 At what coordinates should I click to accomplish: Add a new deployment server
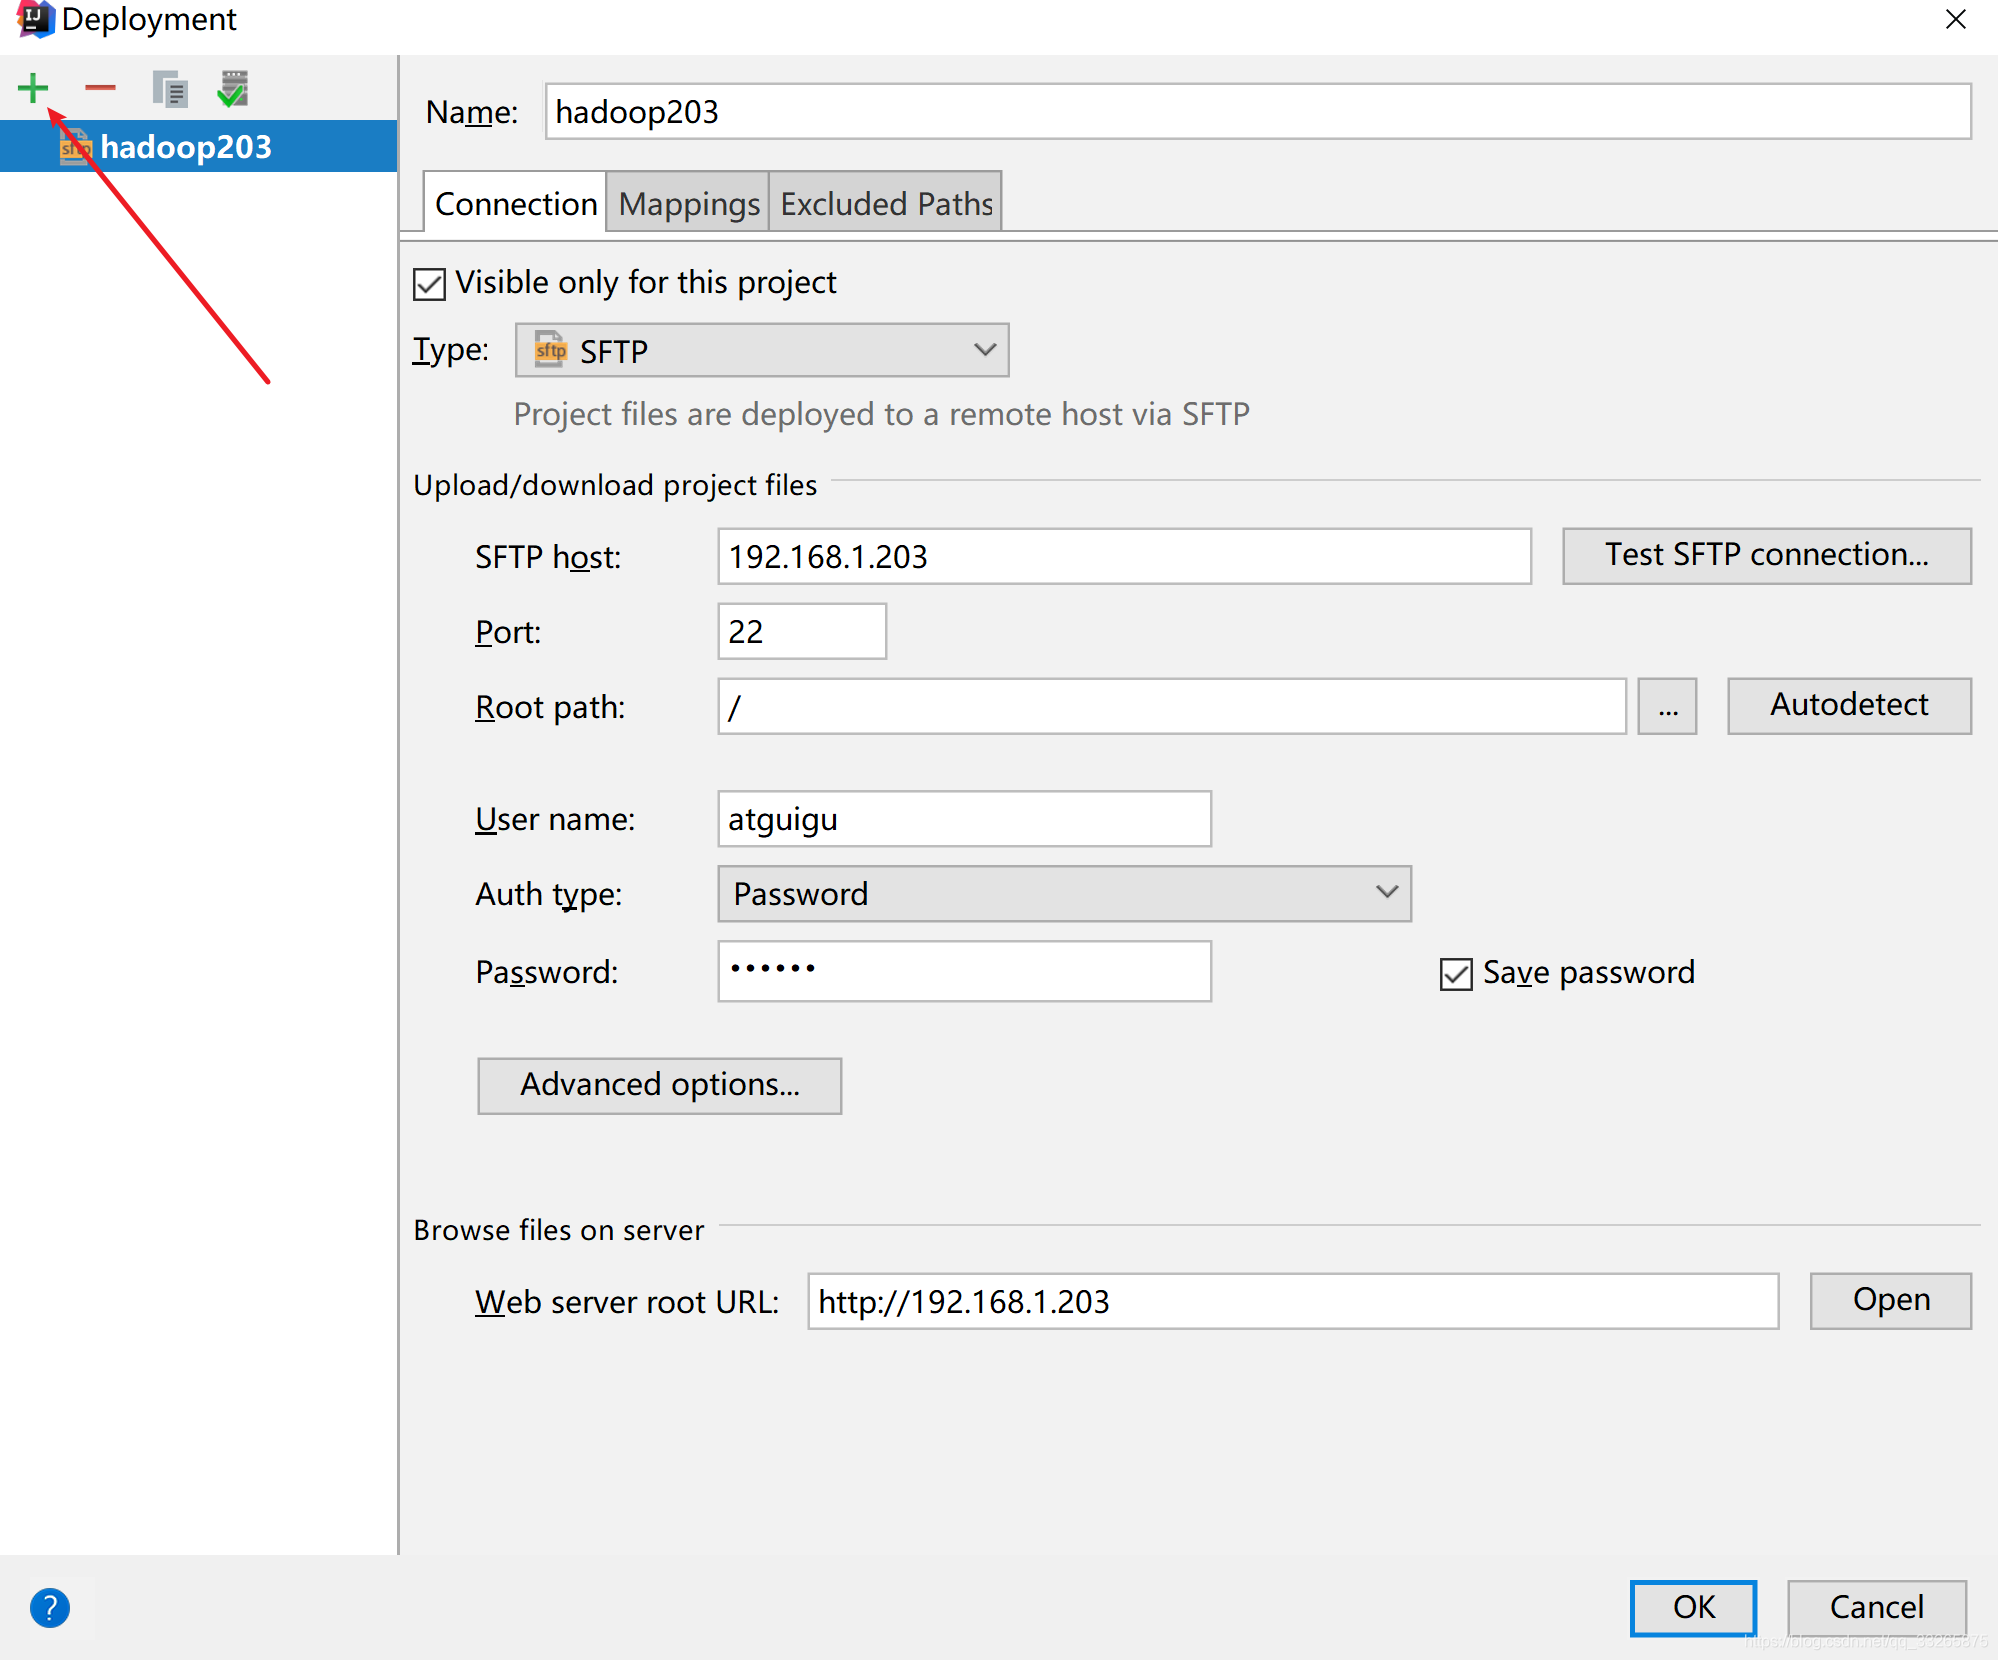tap(33, 88)
